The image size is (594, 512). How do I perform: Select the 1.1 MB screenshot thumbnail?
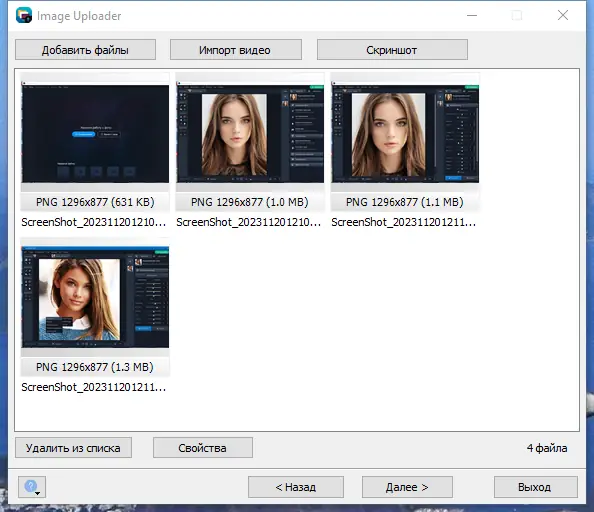tap(405, 133)
